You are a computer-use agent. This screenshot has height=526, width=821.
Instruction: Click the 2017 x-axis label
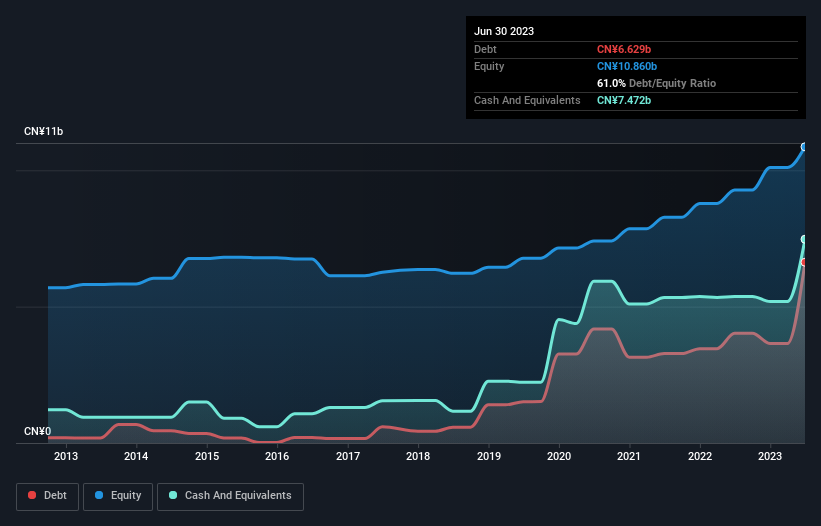point(348,456)
